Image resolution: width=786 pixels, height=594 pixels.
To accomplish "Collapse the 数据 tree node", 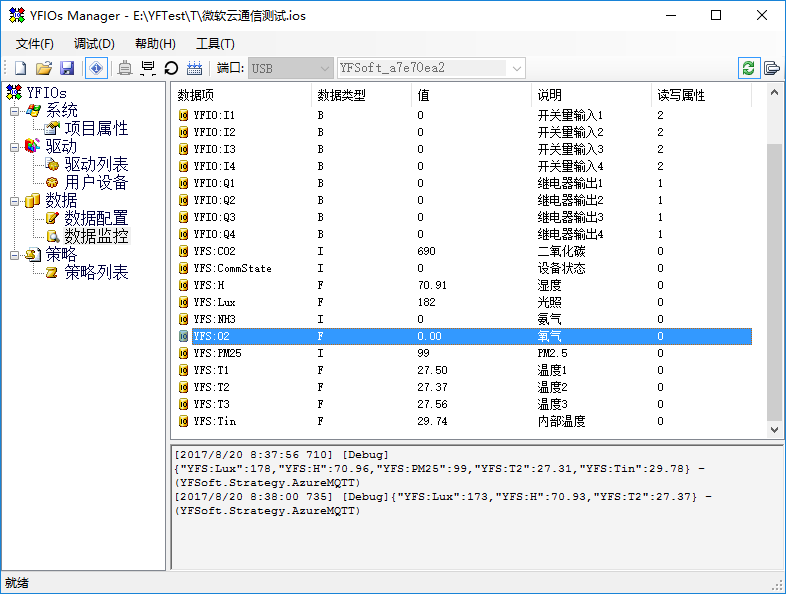I will (x=15, y=201).
